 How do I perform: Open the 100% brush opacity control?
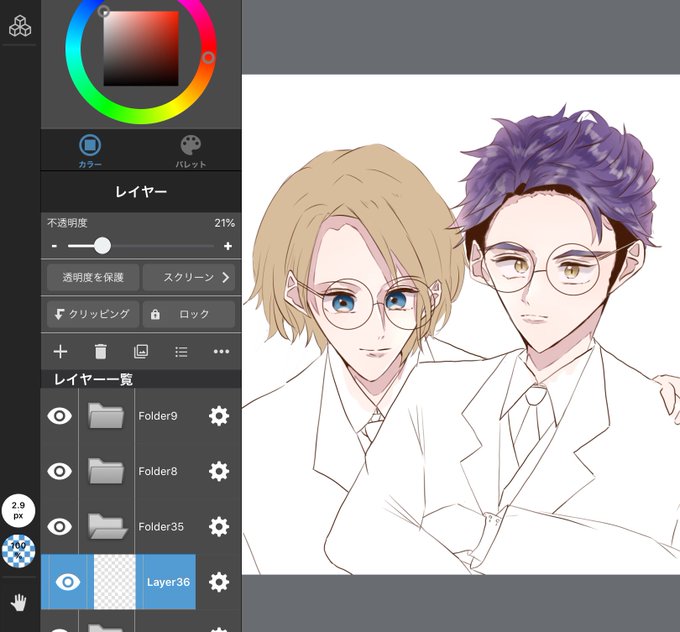18,551
